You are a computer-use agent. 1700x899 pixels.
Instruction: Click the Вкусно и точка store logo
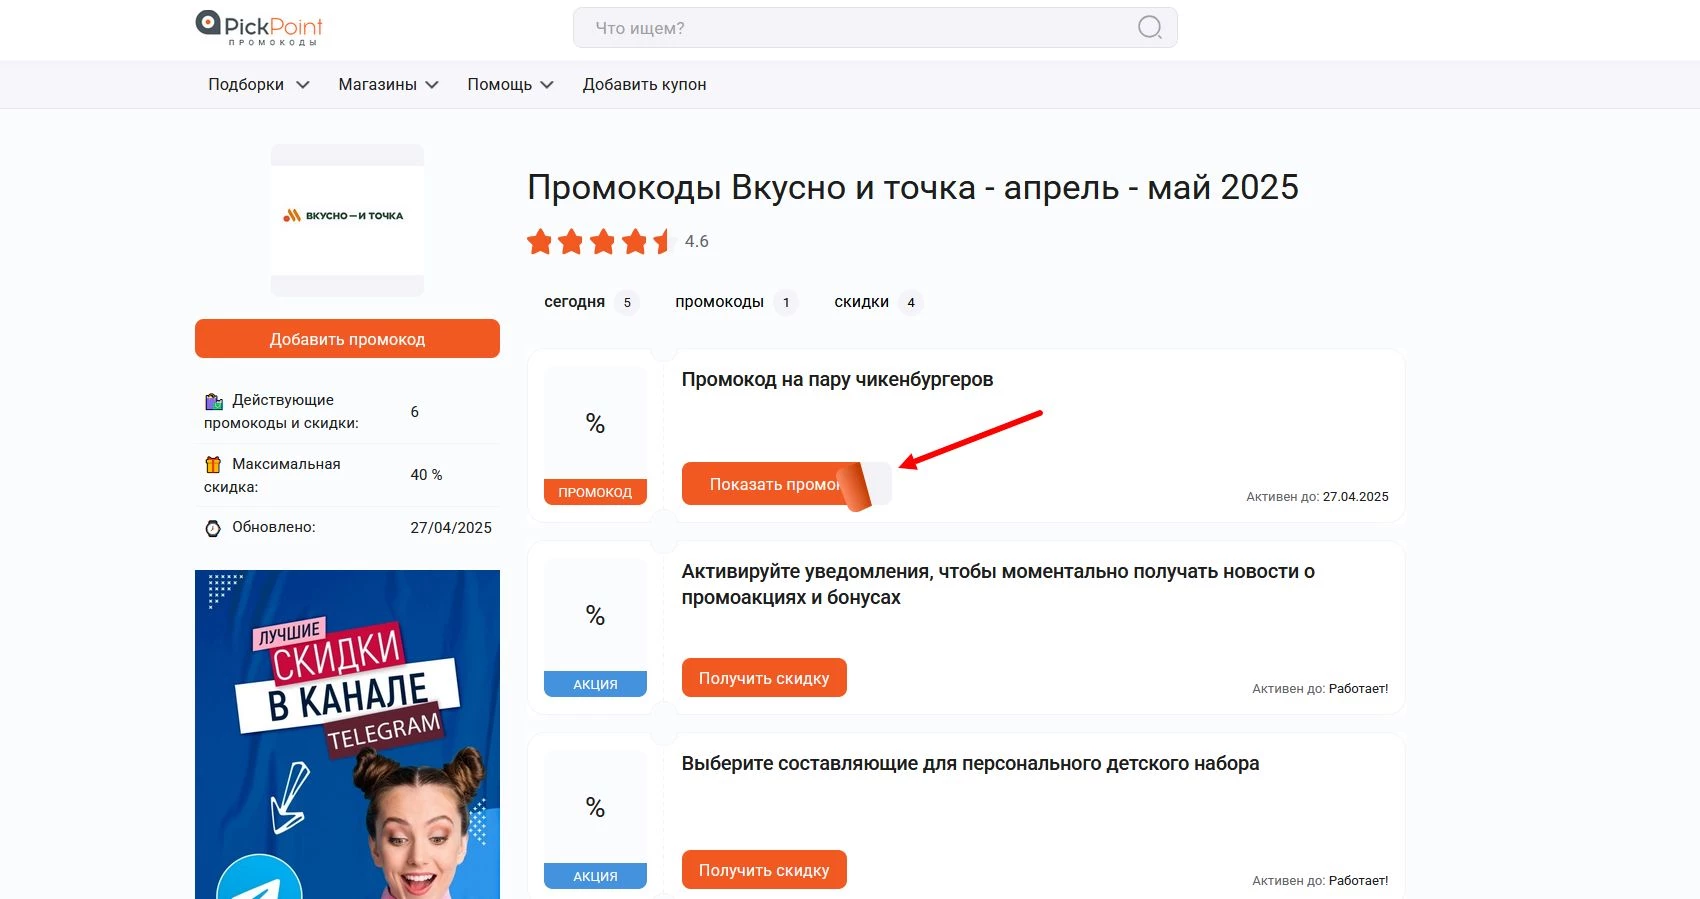coord(347,220)
